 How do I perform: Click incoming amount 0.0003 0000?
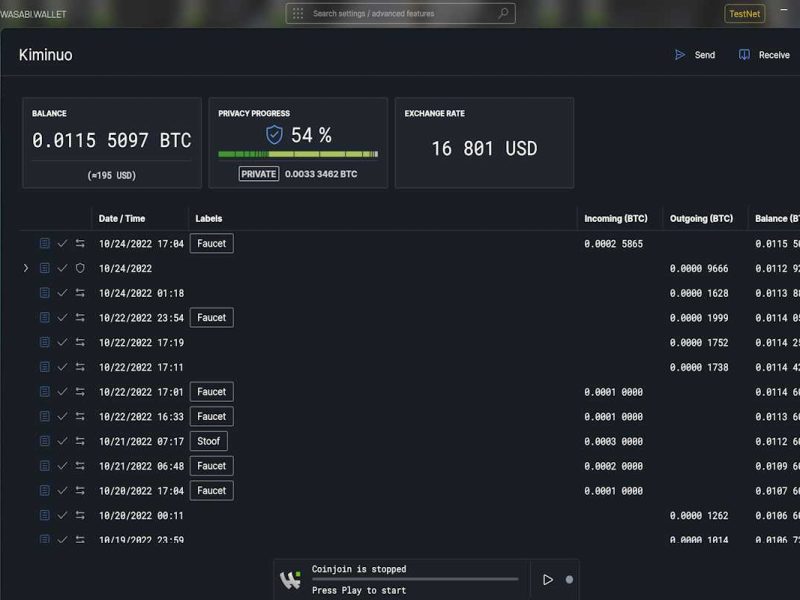click(x=613, y=441)
